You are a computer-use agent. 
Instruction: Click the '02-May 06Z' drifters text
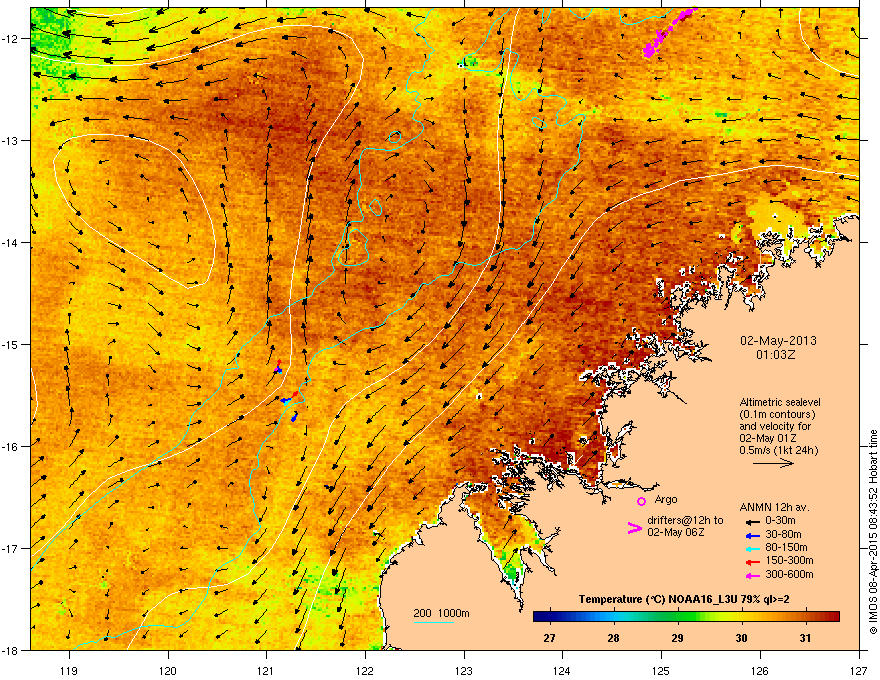(x=675, y=532)
